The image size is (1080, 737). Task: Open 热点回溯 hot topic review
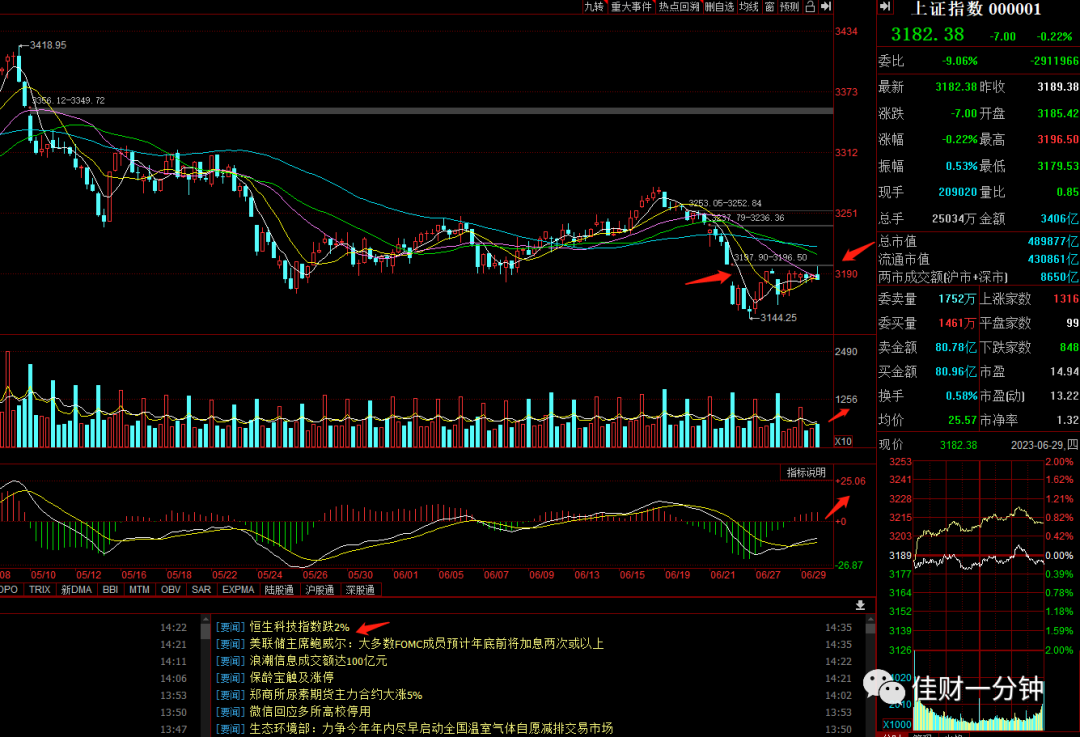678,7
